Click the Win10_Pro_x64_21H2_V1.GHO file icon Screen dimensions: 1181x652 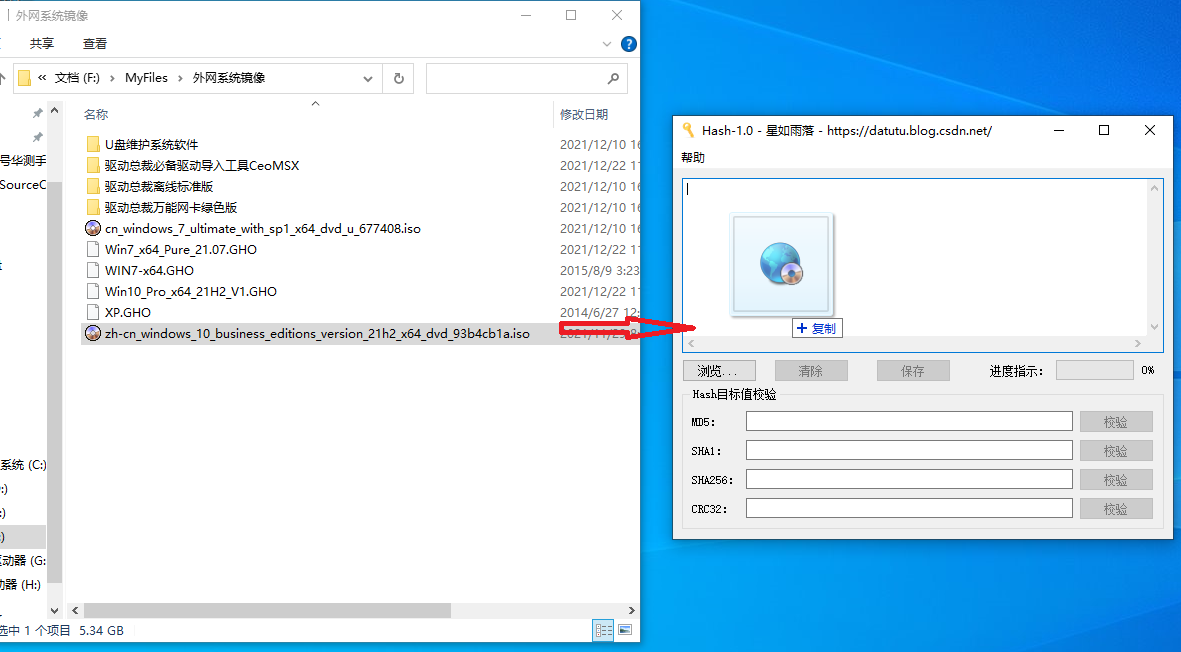(x=93, y=291)
